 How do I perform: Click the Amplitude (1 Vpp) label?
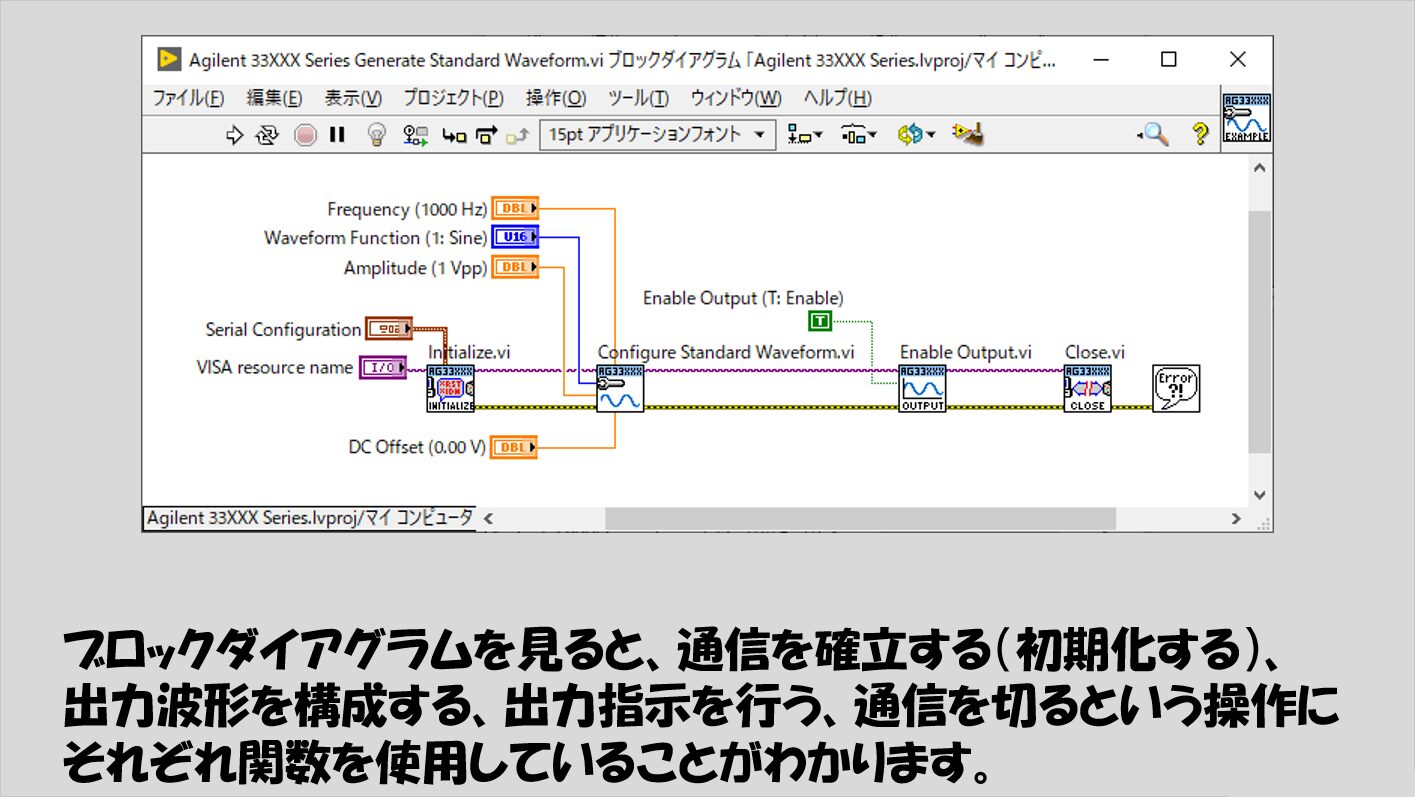click(415, 268)
